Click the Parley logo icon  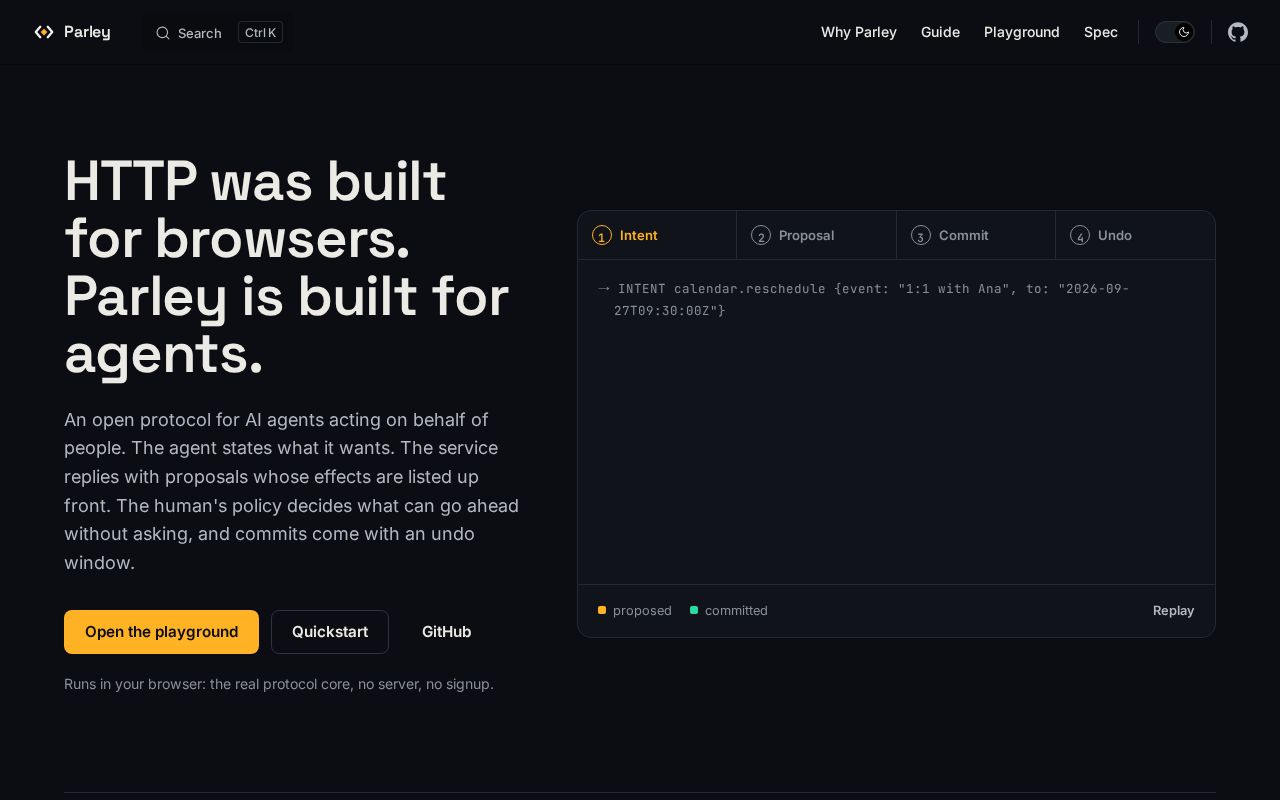[44, 32]
